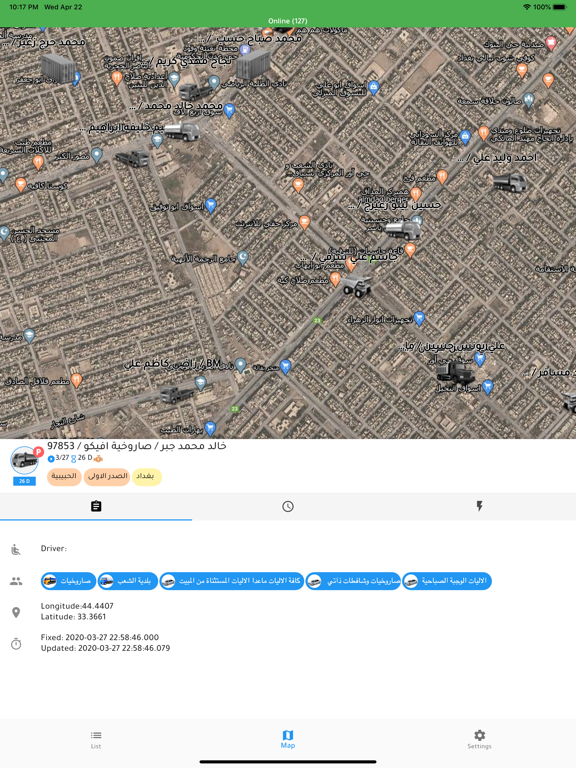Image resolution: width=576 pixels, height=768 pixels.
Task: Tap the battery indicator in status bar
Action: [559, 7]
